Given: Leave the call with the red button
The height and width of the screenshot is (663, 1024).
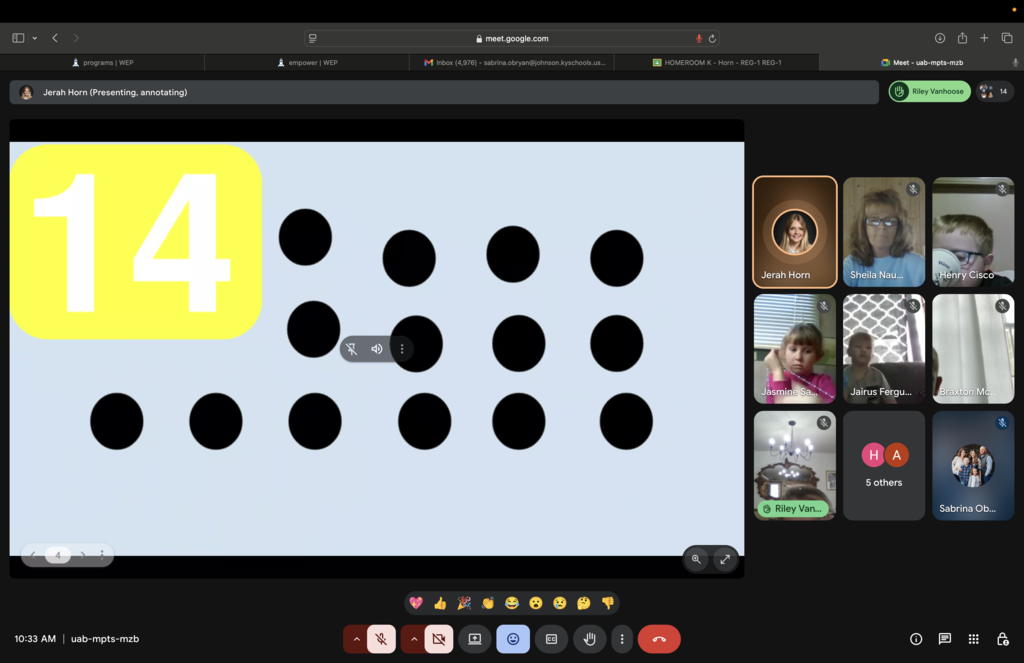Looking at the screenshot, I should [x=659, y=639].
